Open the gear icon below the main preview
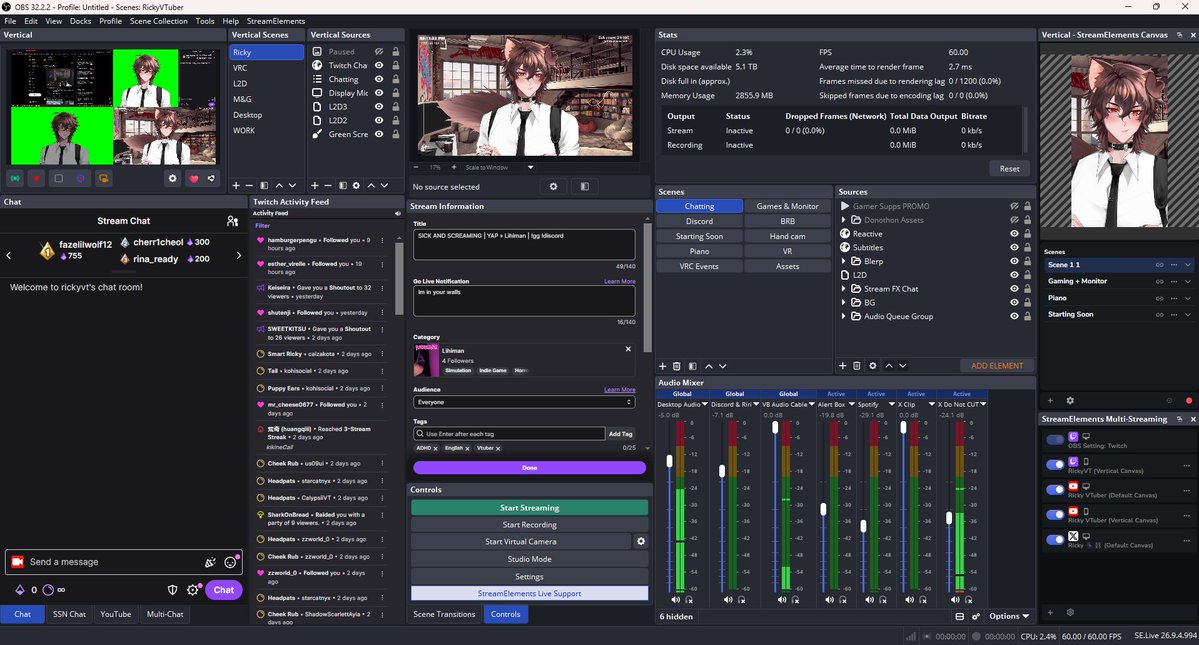 point(554,186)
